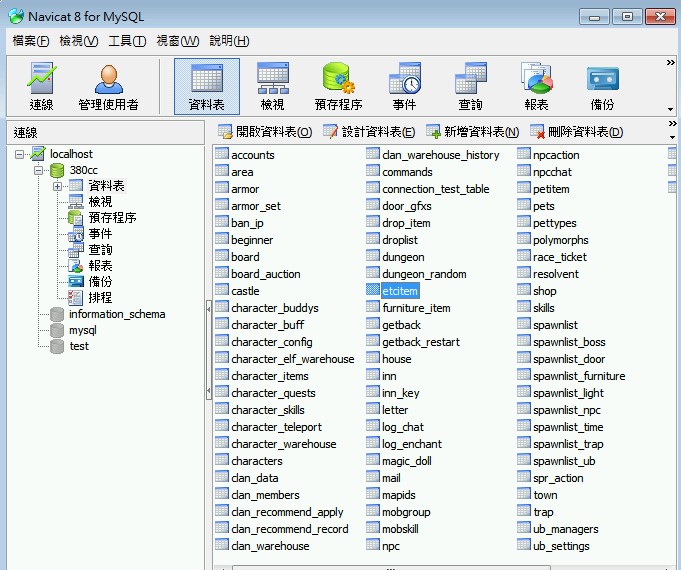Select the clan_warehouse_history table
The width and height of the screenshot is (681, 570).
click(x=441, y=155)
